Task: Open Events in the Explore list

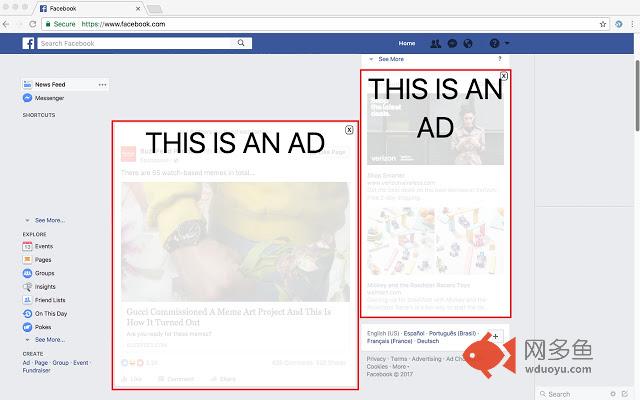Action: tap(44, 246)
